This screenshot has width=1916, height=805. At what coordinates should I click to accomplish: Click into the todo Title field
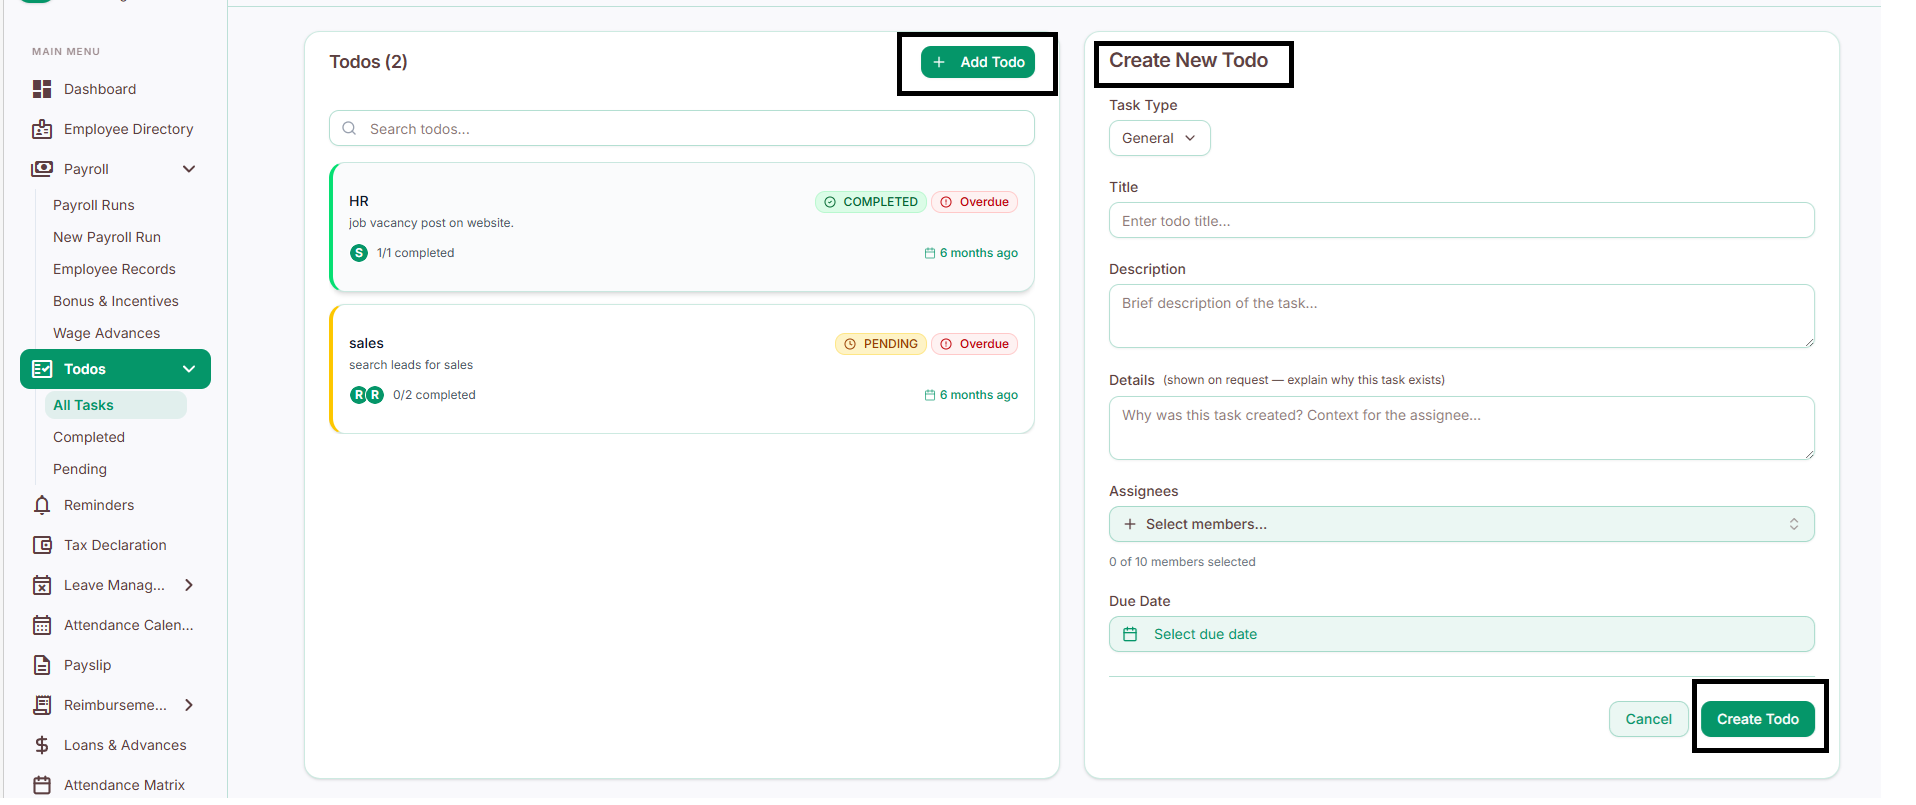tap(1461, 220)
